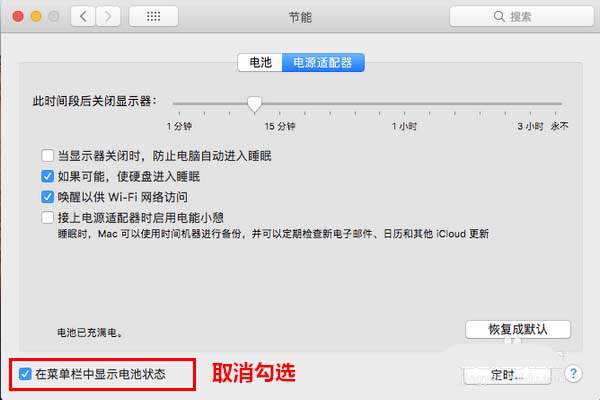
Task: Open the 定时... schedule button
Action: (x=507, y=375)
